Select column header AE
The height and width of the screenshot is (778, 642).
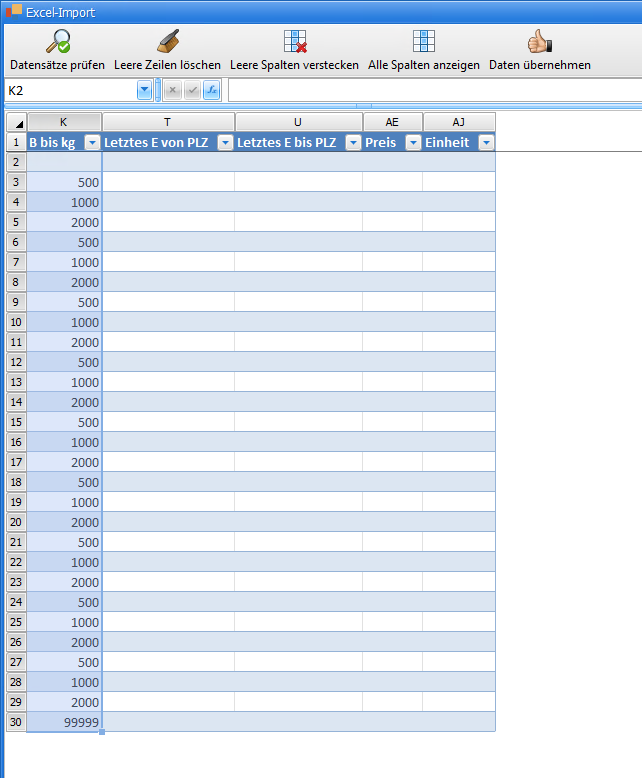392,123
